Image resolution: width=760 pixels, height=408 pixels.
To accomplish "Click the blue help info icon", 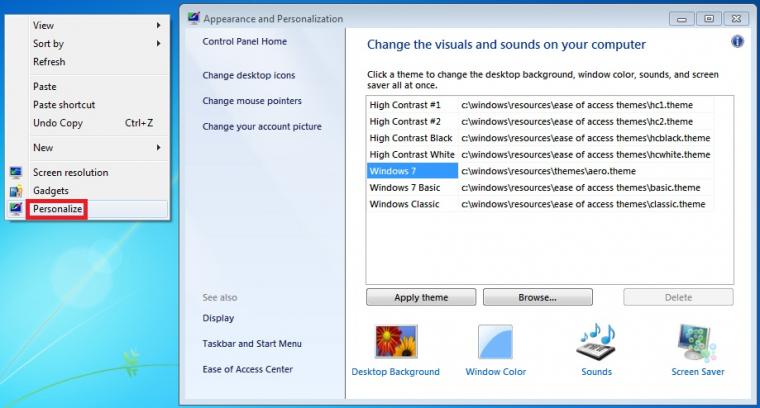I will tap(737, 42).
